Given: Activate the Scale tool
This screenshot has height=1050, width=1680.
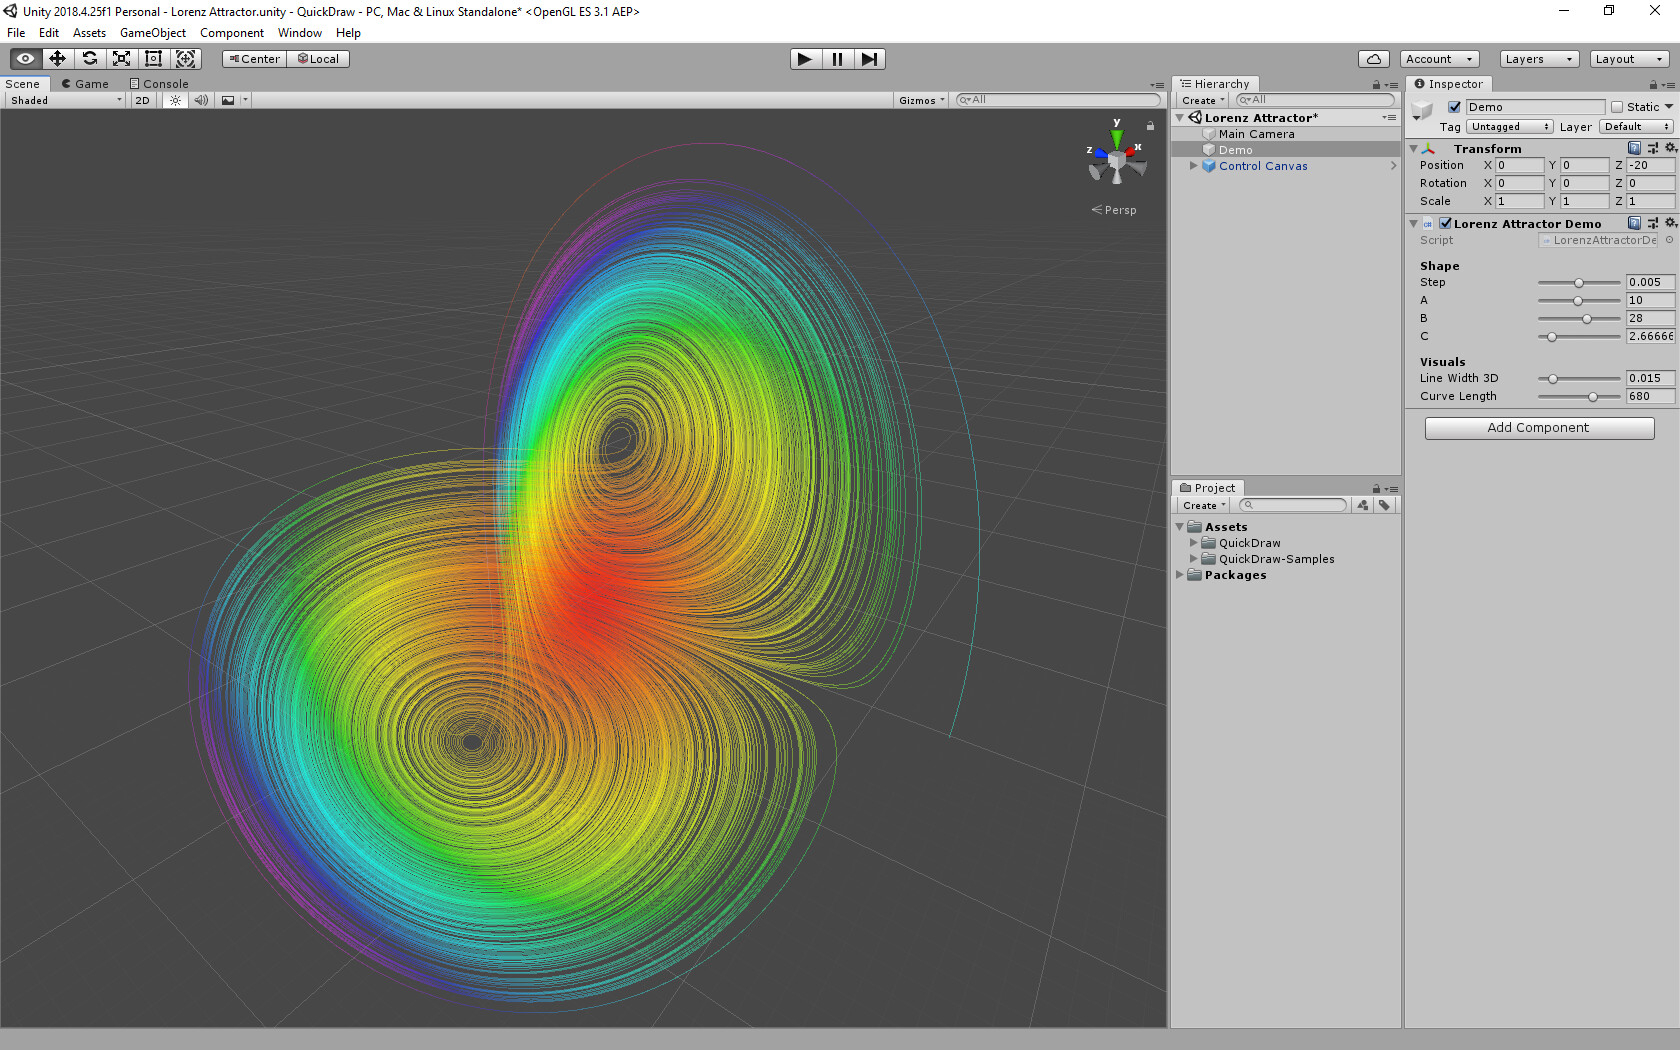Looking at the screenshot, I should click(121, 58).
